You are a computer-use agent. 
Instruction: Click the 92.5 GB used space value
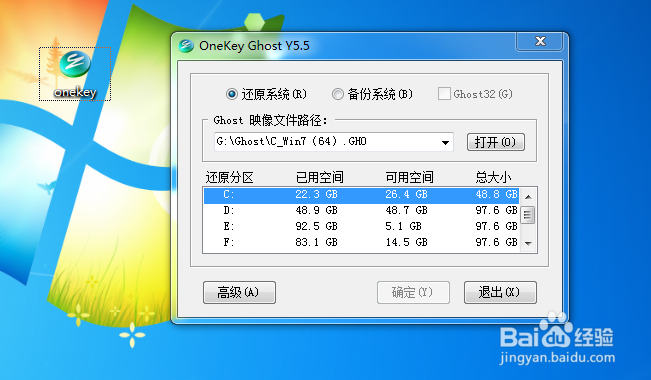[316, 226]
